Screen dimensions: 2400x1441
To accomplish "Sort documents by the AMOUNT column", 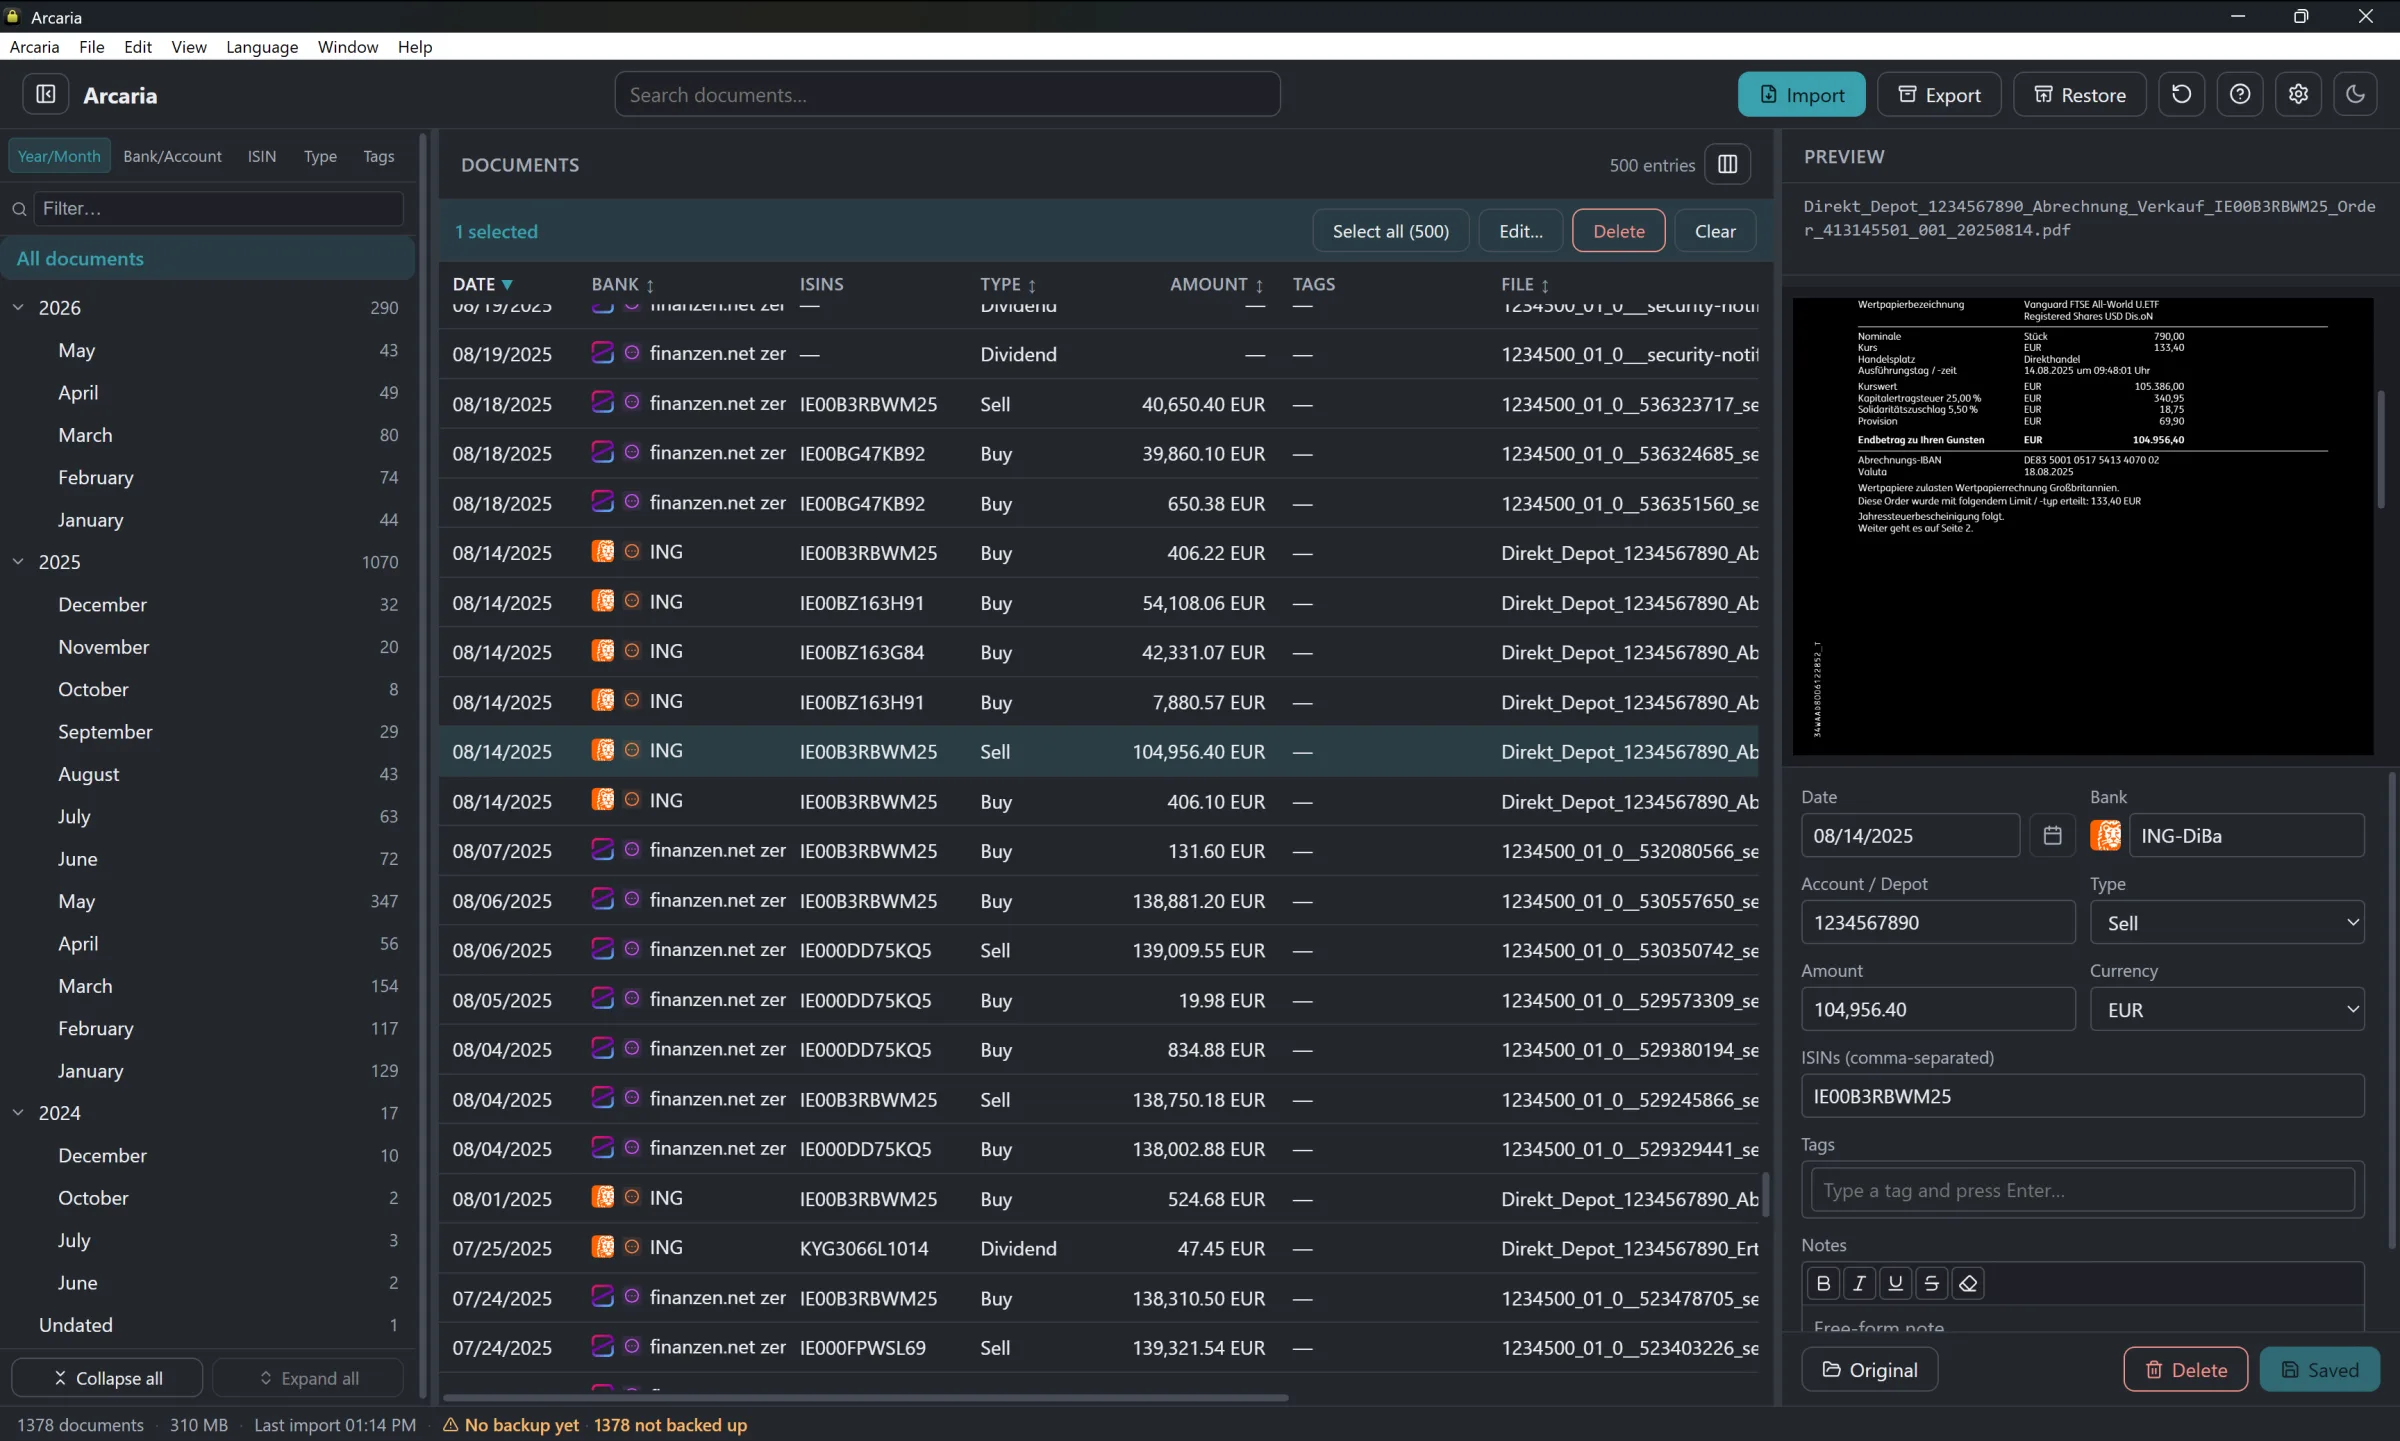I will point(1216,285).
